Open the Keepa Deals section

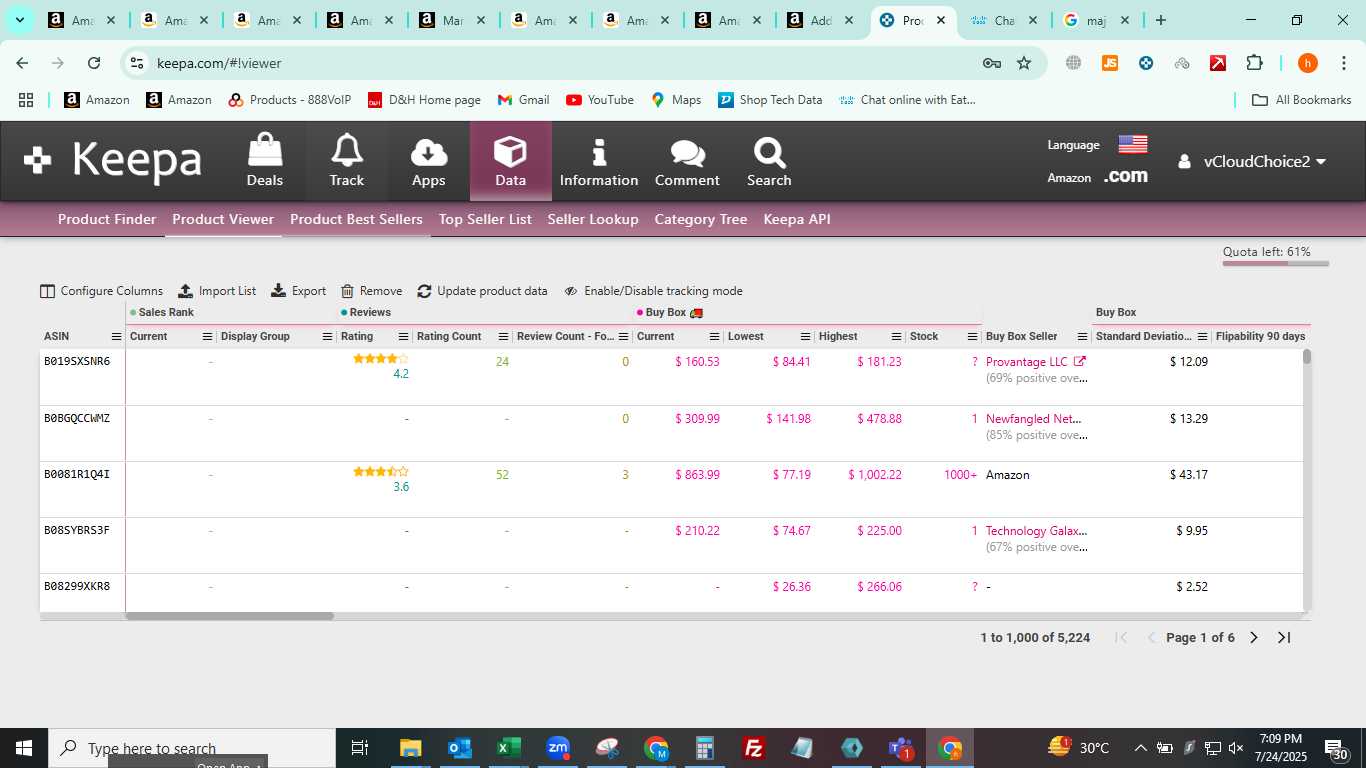(265, 161)
